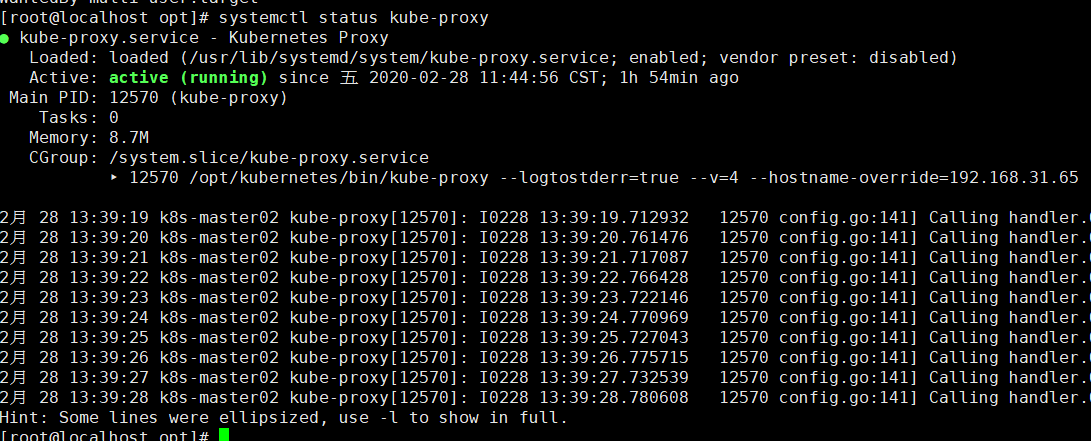Click log line timestamped 13:39:24.770969

coord(546,318)
